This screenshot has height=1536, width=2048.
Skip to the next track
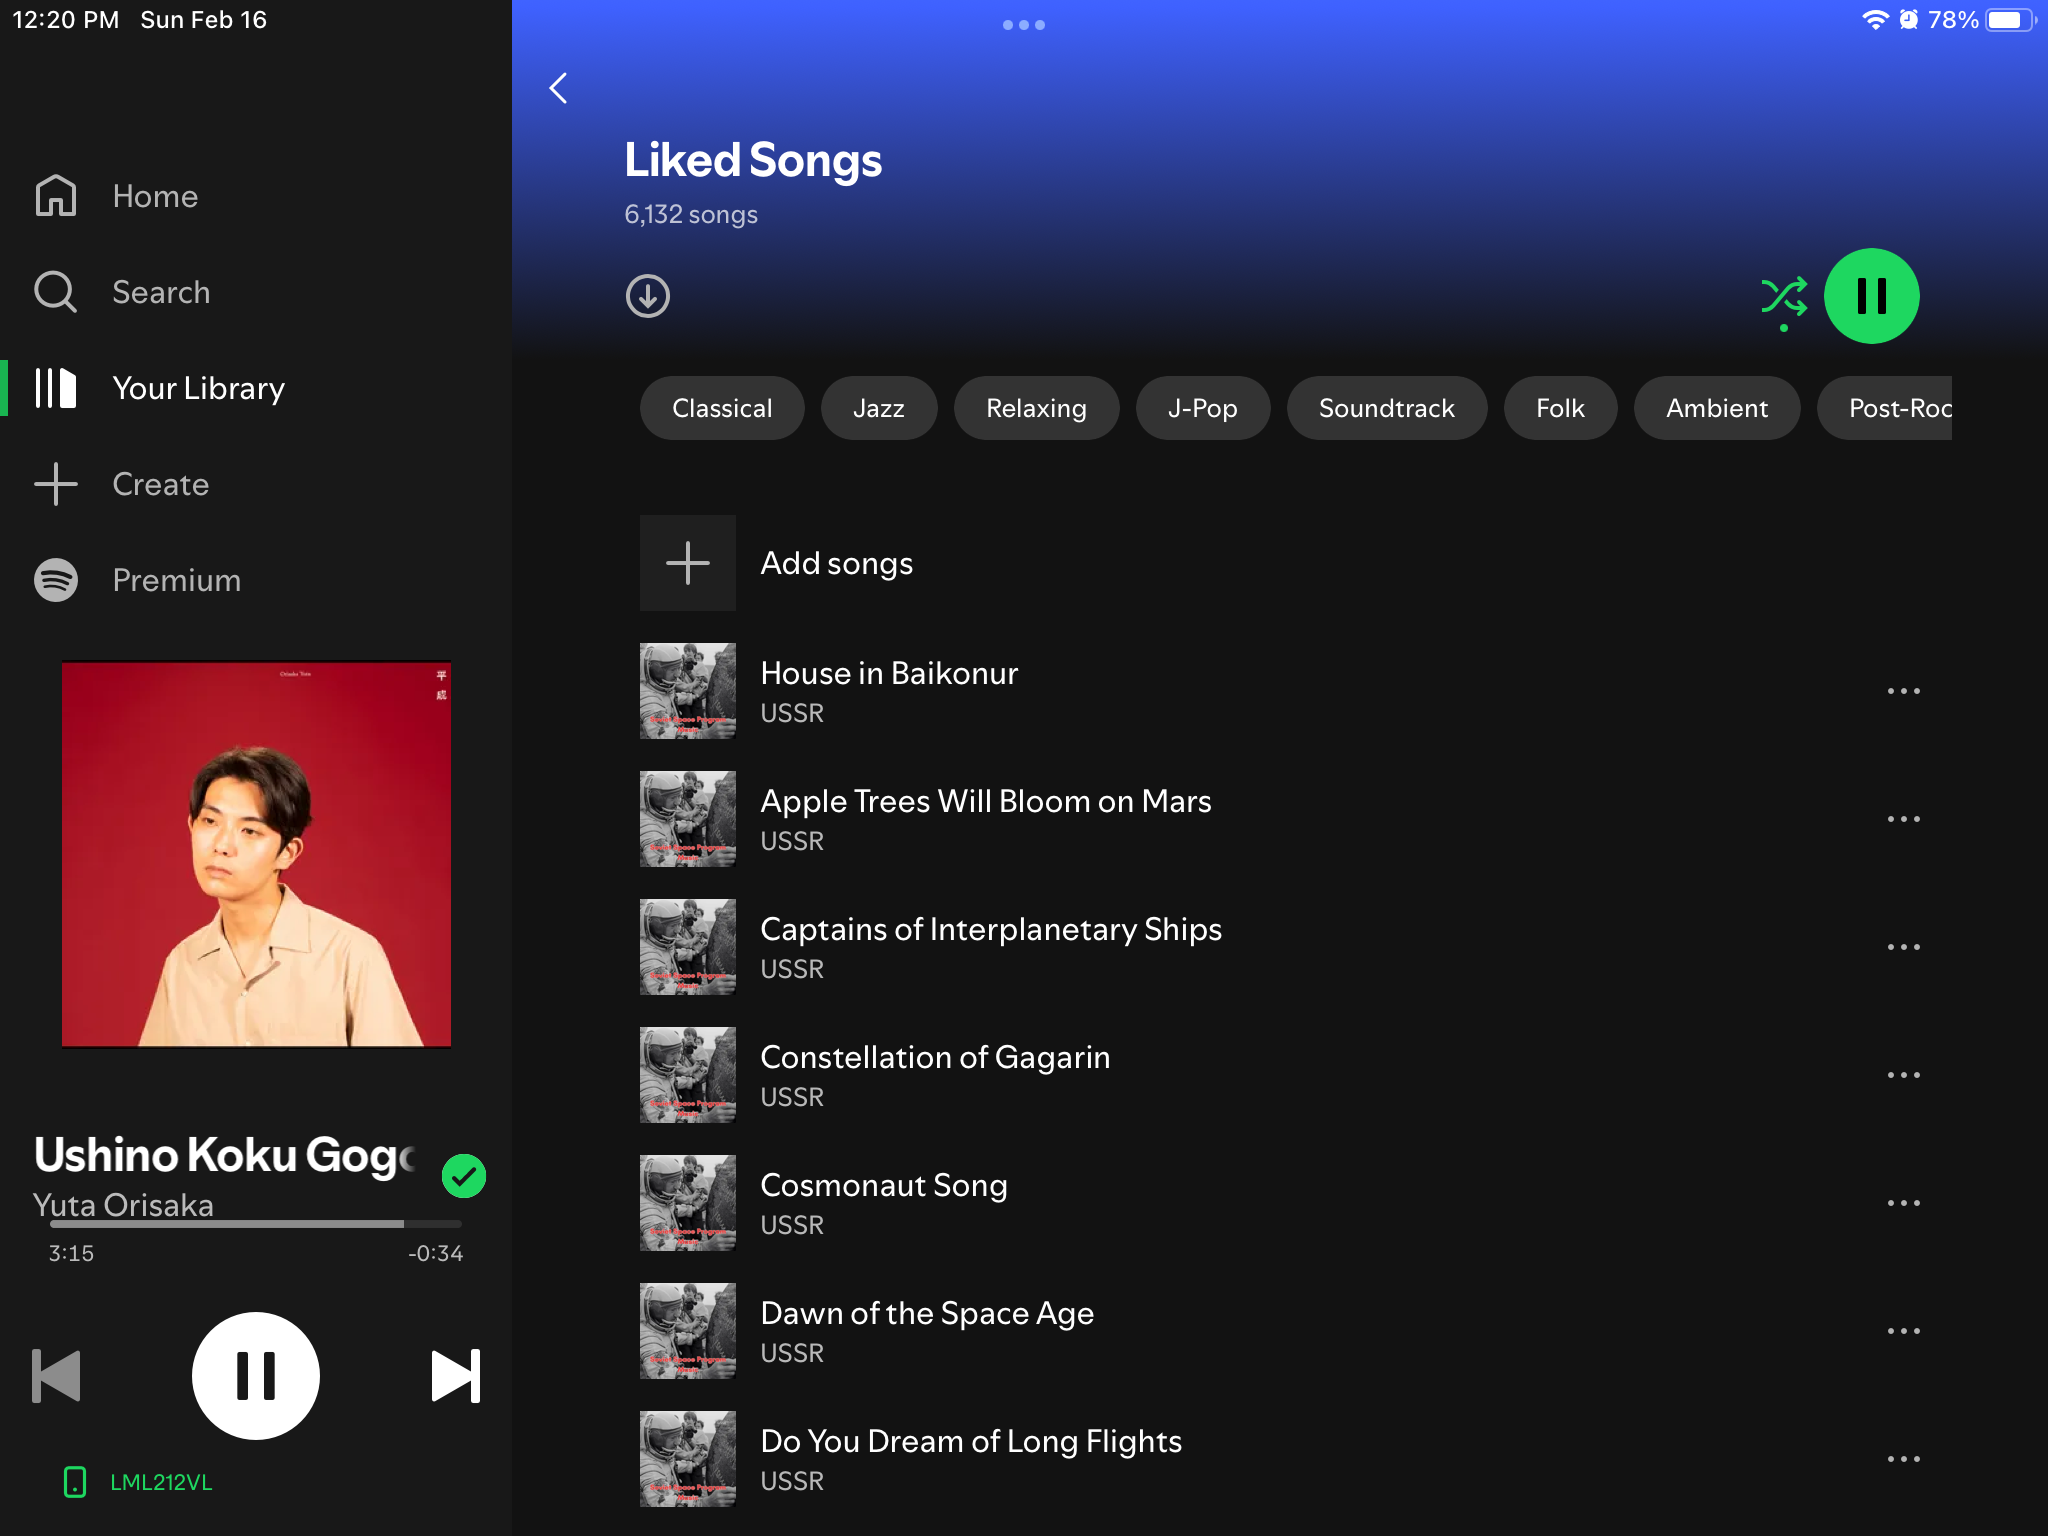(455, 1376)
